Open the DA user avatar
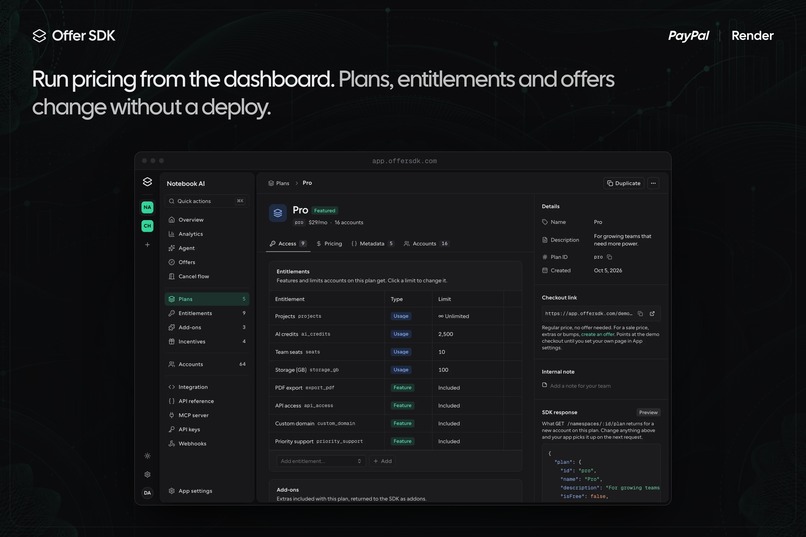The image size is (806, 537). 148,493
